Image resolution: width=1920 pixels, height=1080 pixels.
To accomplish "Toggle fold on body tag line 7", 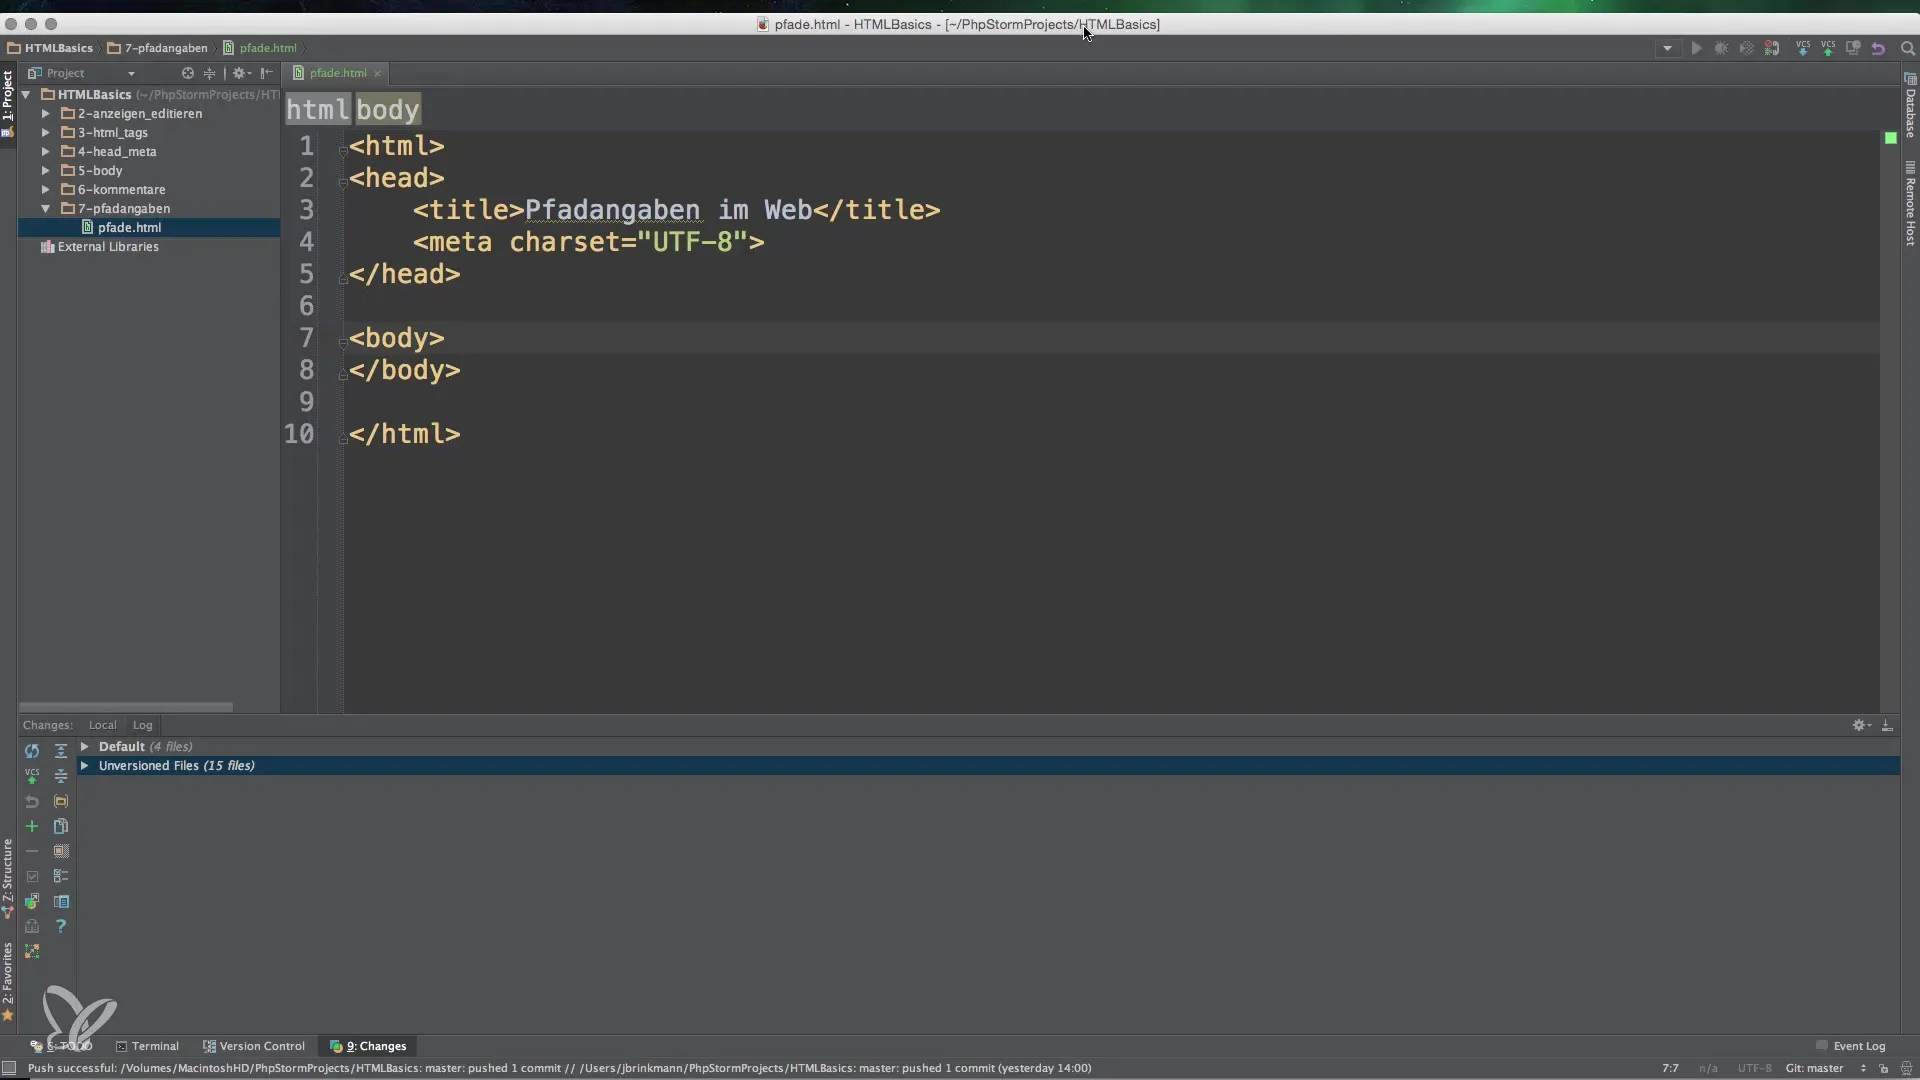I will pos(343,343).
